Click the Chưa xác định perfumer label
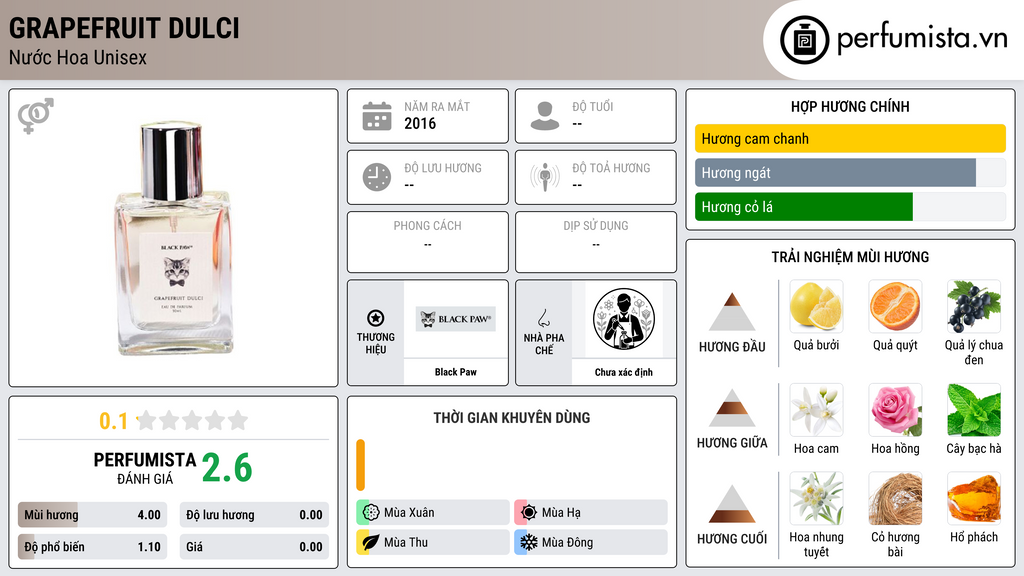1024x576 pixels. (624, 372)
